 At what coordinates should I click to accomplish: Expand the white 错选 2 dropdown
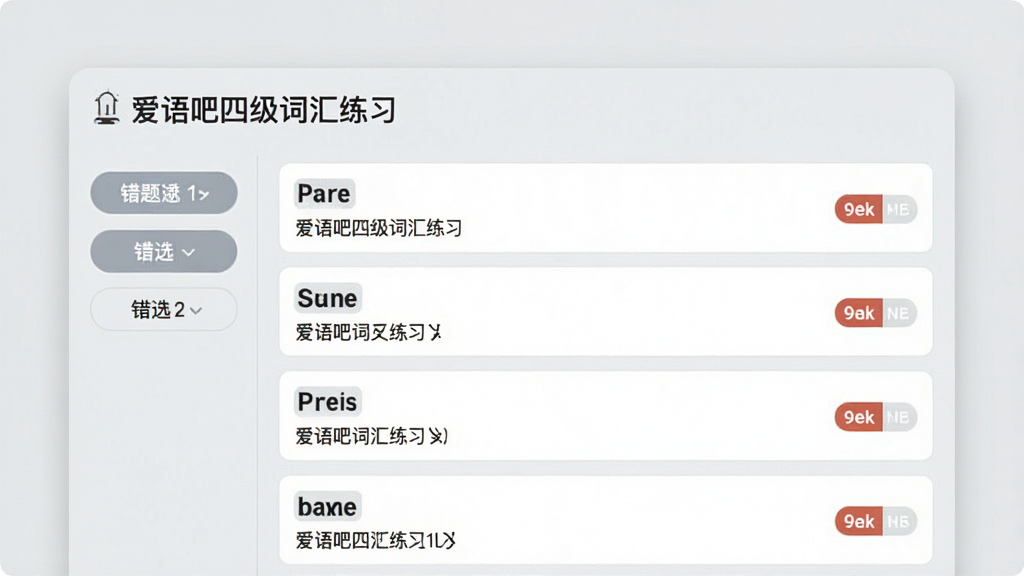click(x=164, y=310)
